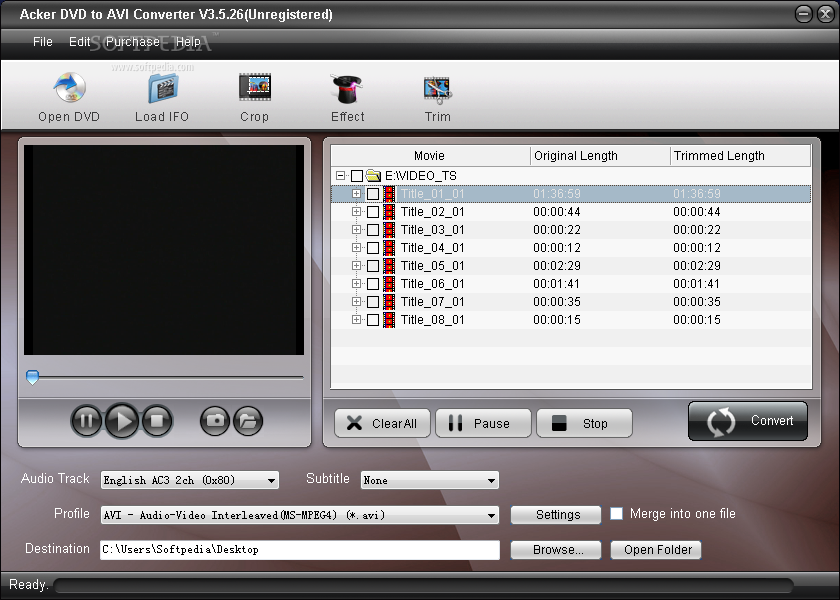
Task: Click the Original Length column header
Action: [600, 156]
